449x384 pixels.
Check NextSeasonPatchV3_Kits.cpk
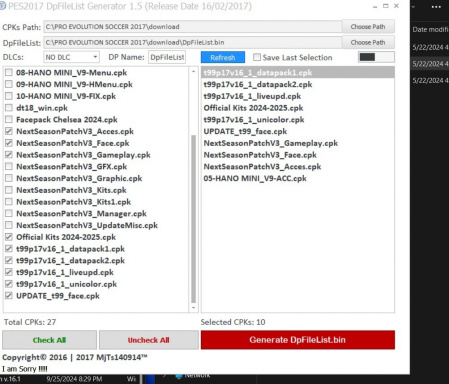tap(9, 190)
